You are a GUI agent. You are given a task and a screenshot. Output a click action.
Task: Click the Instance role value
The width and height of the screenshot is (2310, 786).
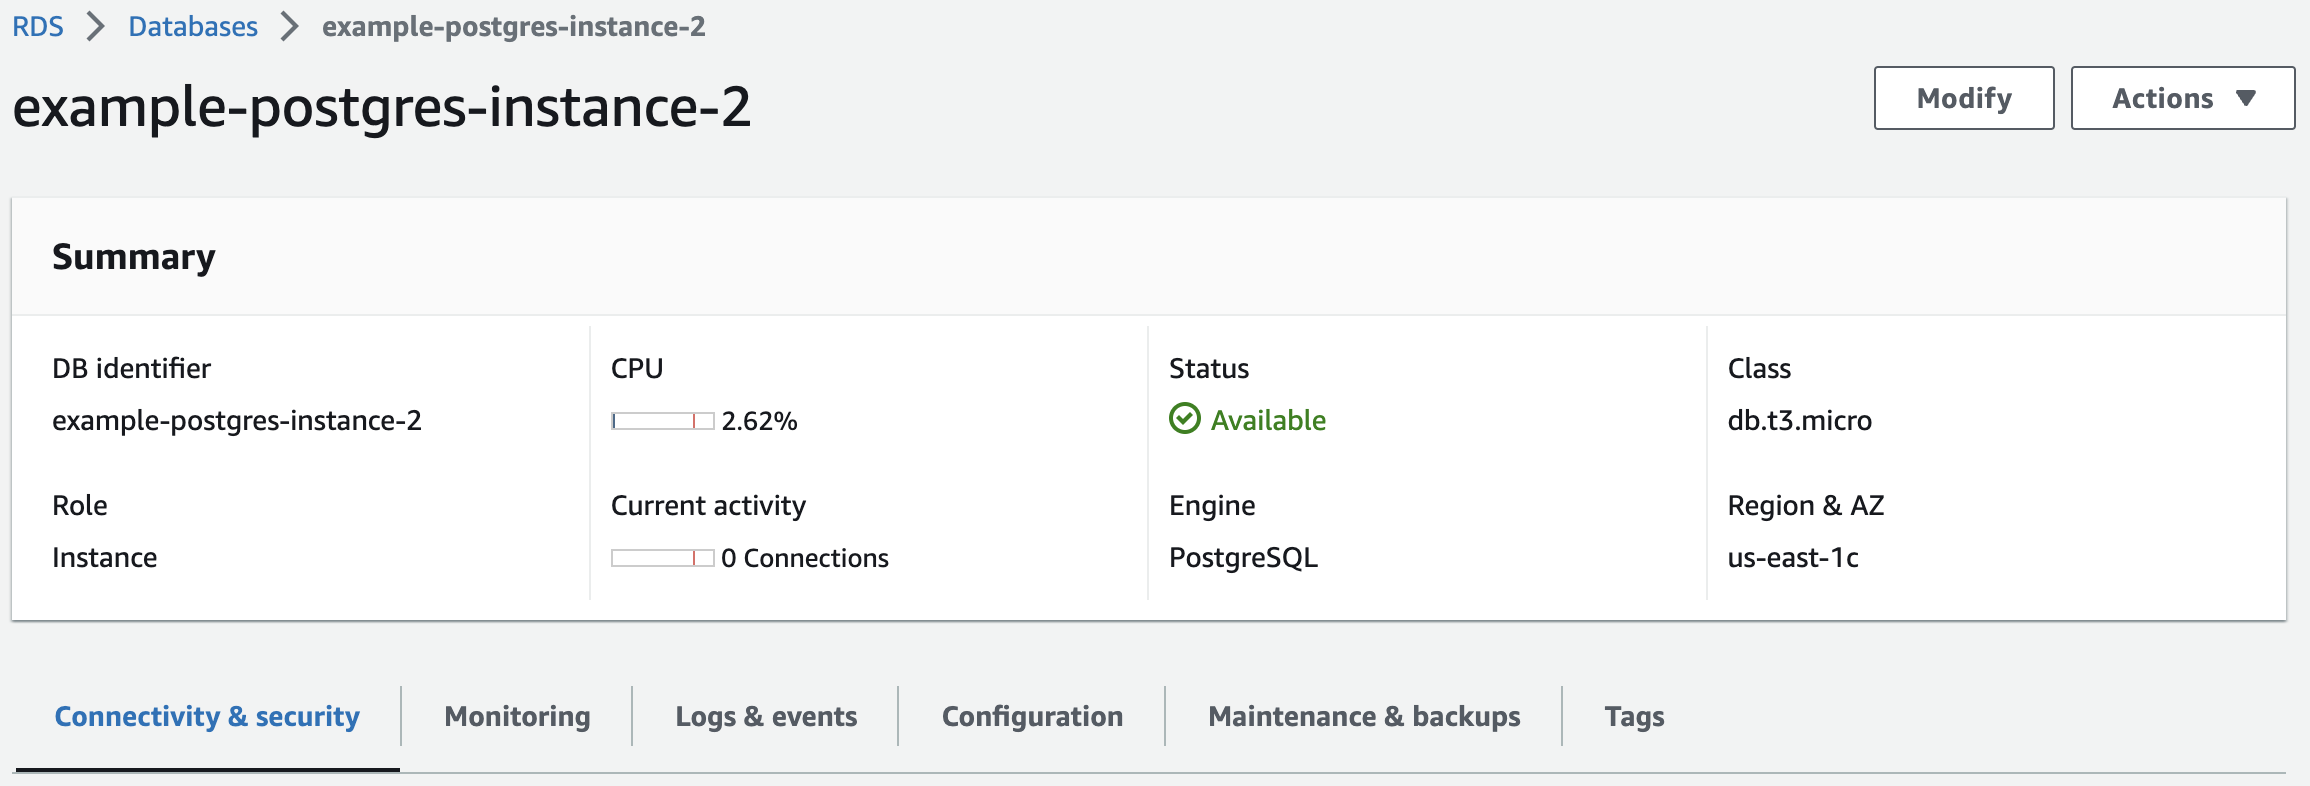[104, 557]
